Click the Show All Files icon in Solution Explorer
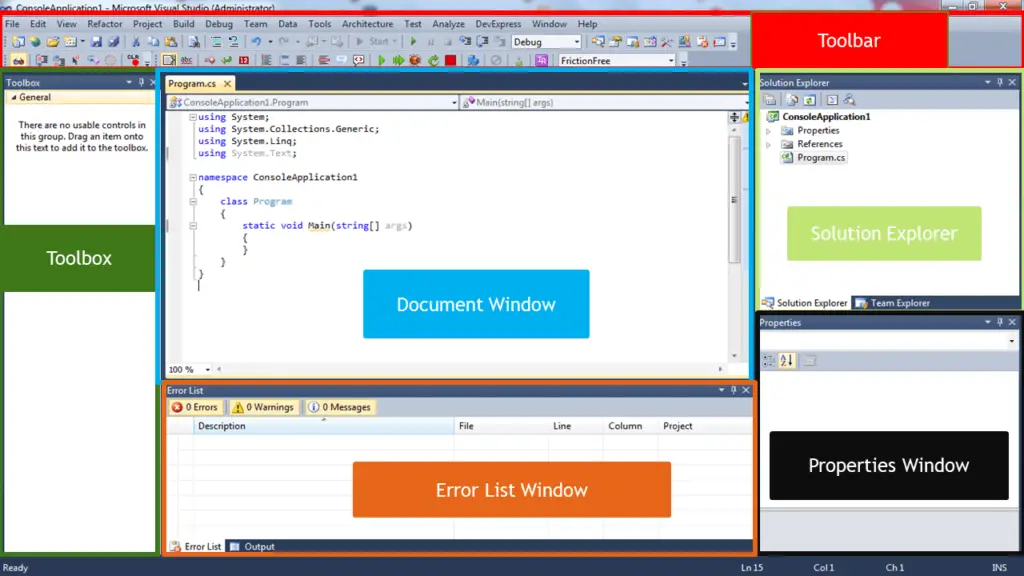 tap(792, 100)
